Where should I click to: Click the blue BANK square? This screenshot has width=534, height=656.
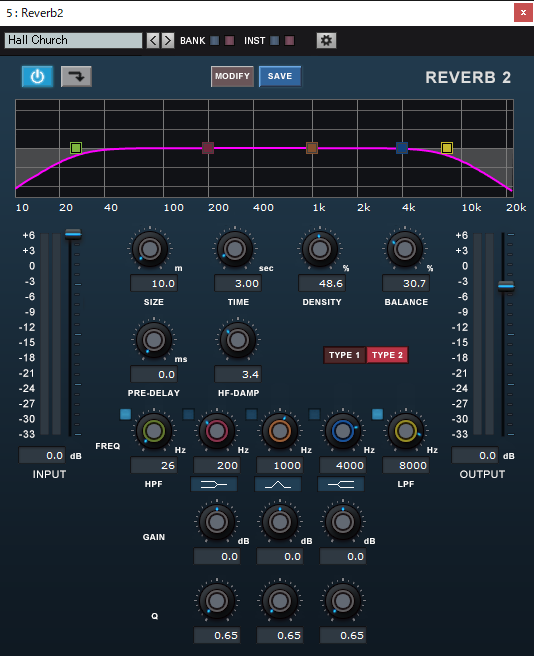(214, 41)
